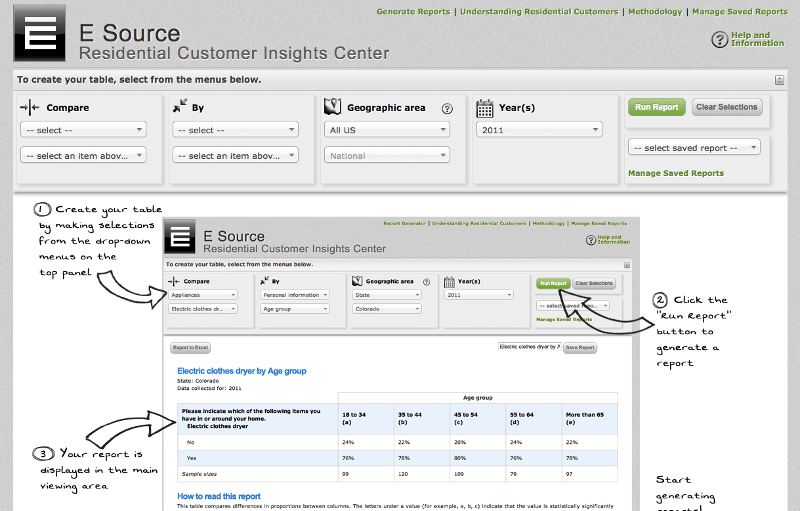The image size is (800, 511).
Task: Collapse the selection panel using the corner icon
Action: tap(779, 80)
